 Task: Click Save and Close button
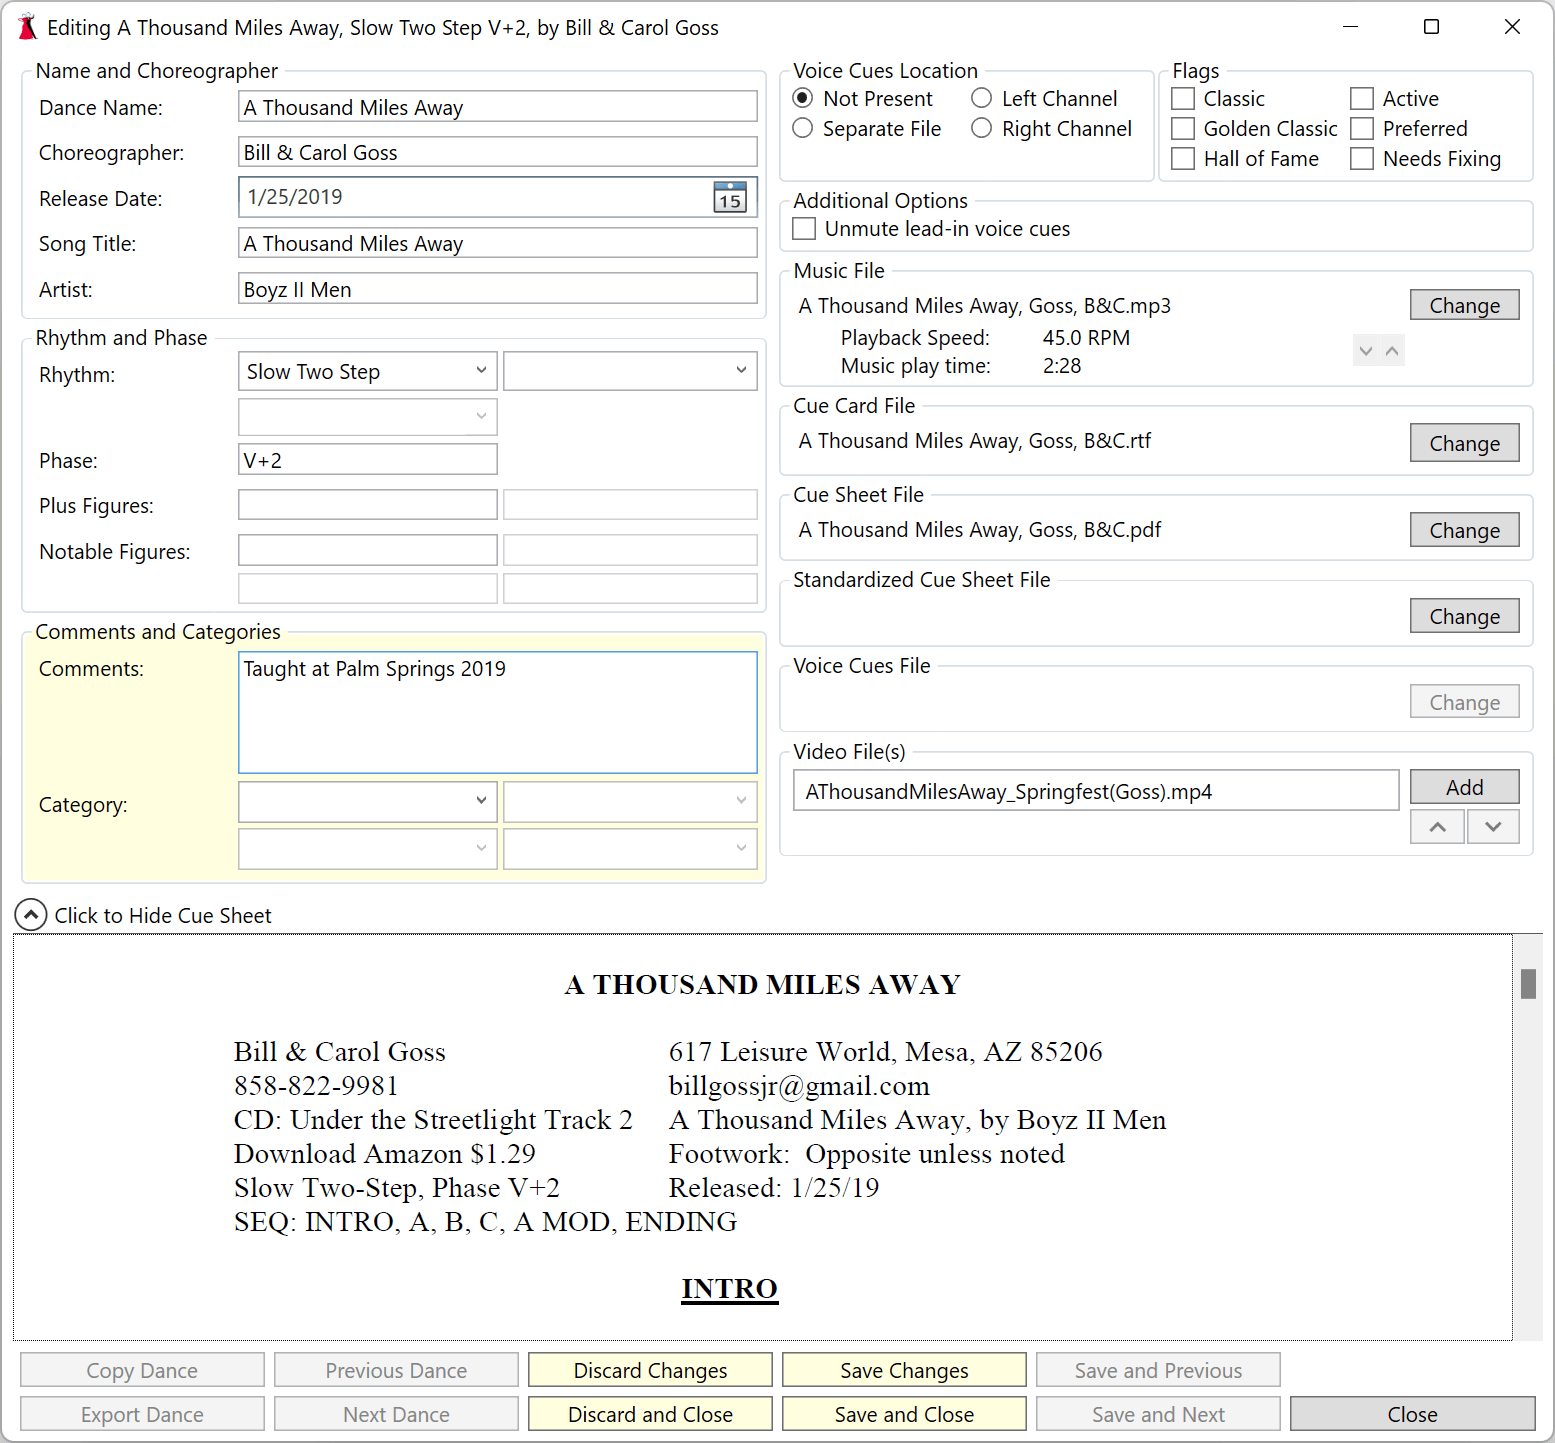pos(904,1414)
